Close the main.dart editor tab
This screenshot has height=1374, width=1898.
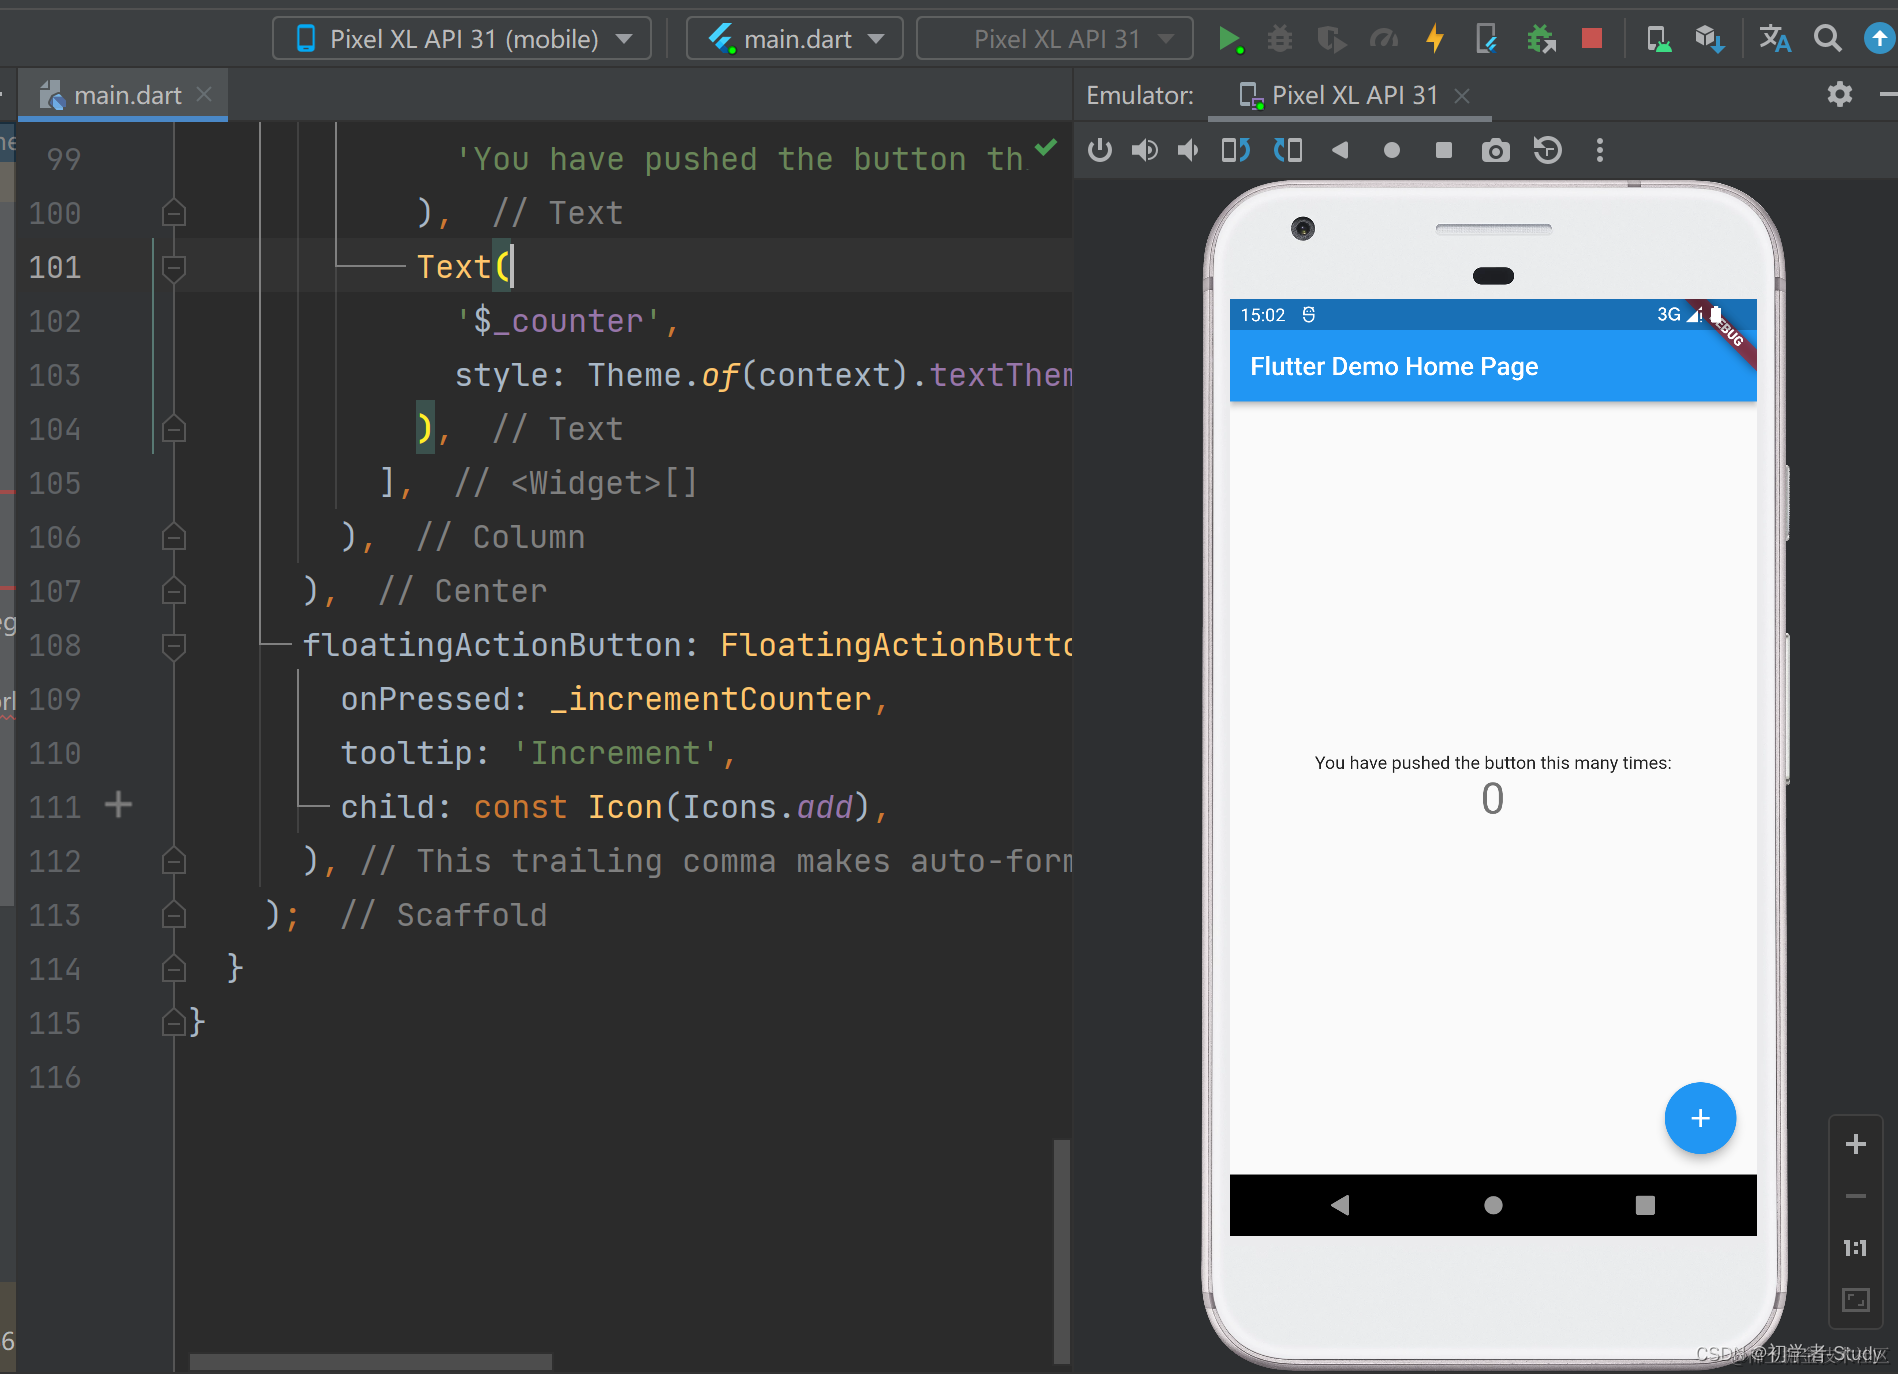click(x=204, y=94)
